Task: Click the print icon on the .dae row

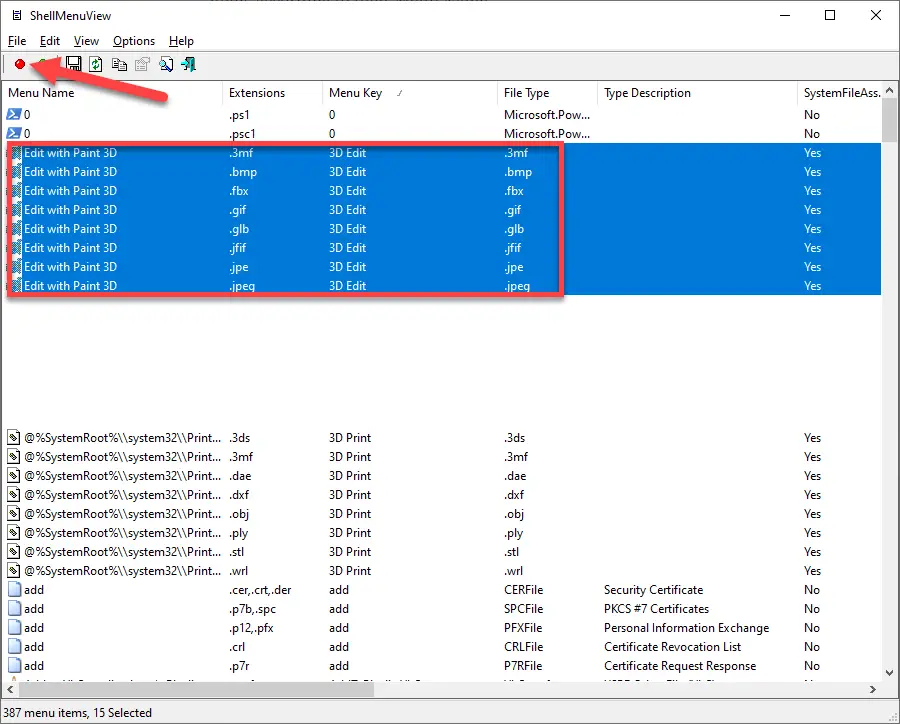Action: [x=14, y=475]
